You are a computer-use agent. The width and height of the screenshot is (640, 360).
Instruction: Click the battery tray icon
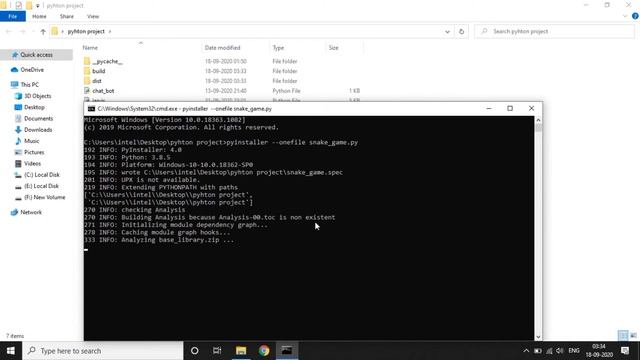pyautogui.click(x=538, y=351)
